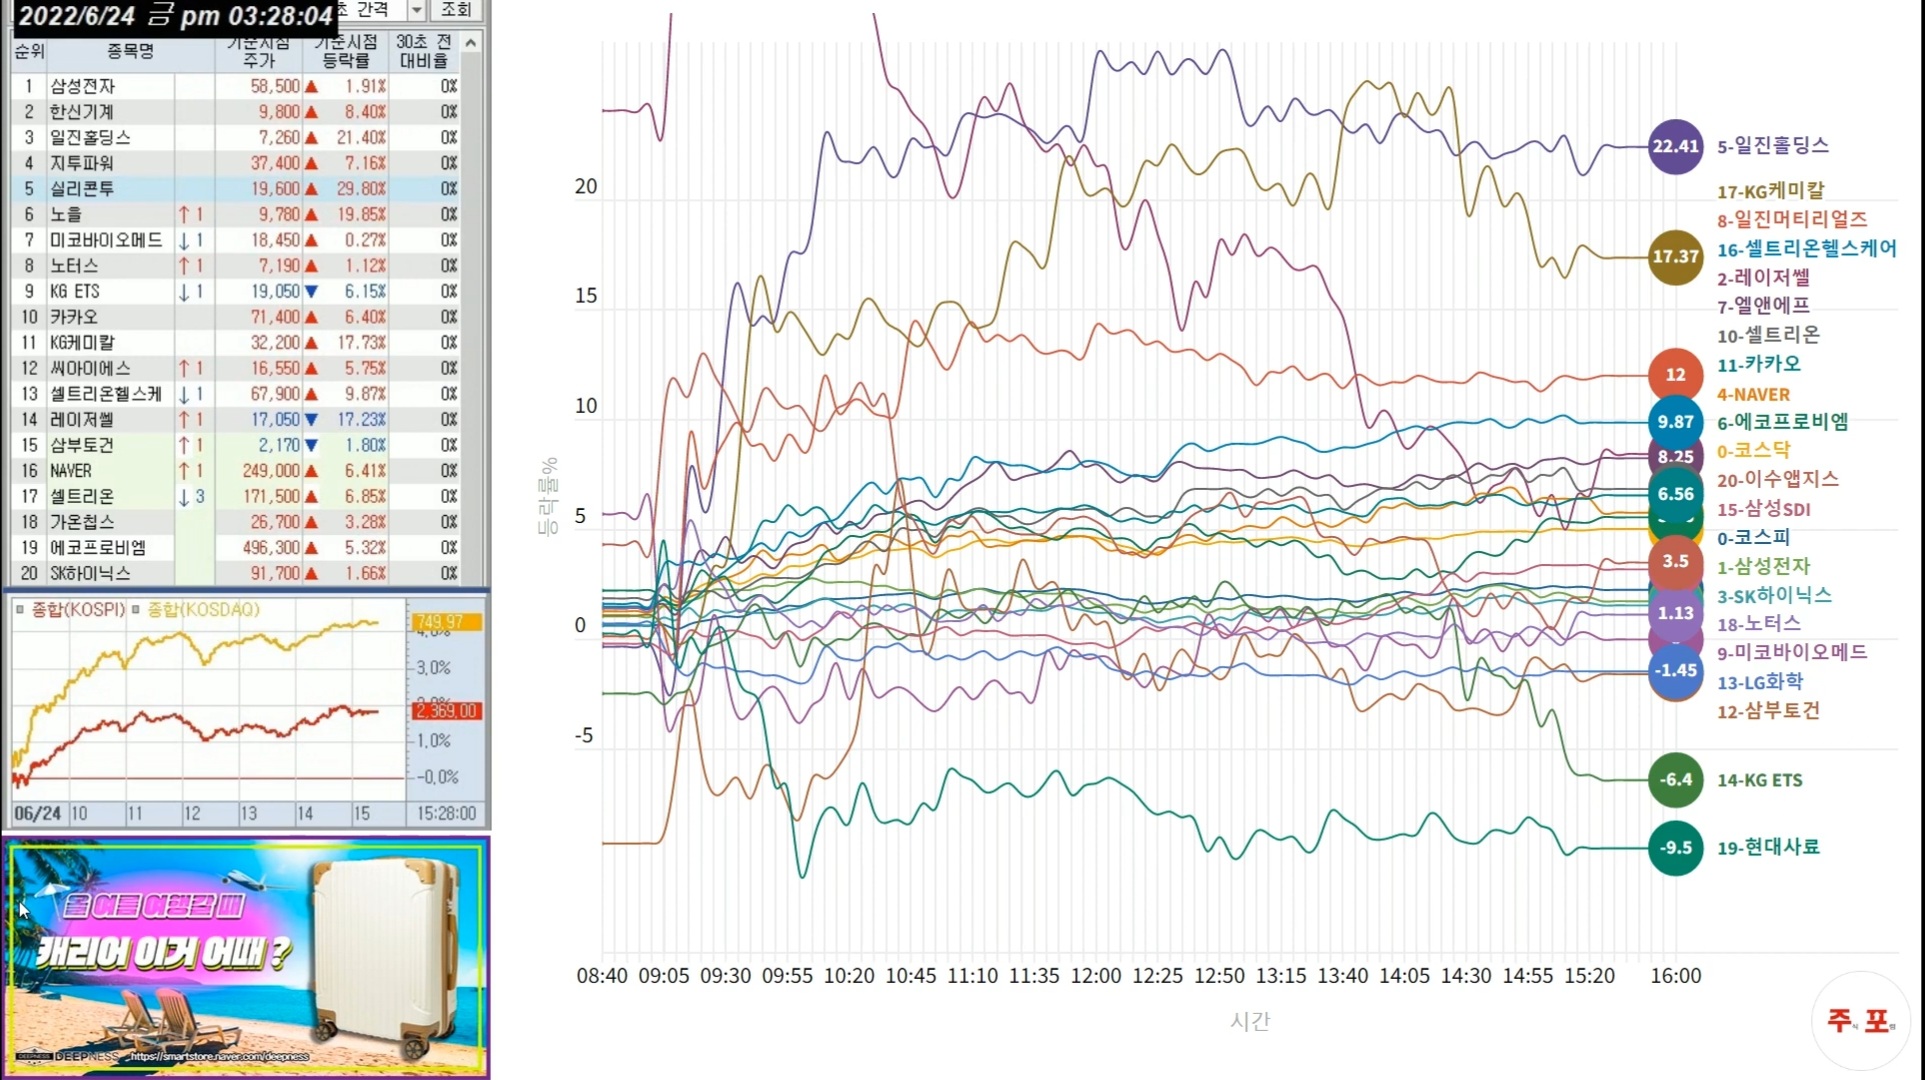Screen dimensions: 1925x1080
Task: Select the 삼성전자 row in the table
Action: click(236, 86)
